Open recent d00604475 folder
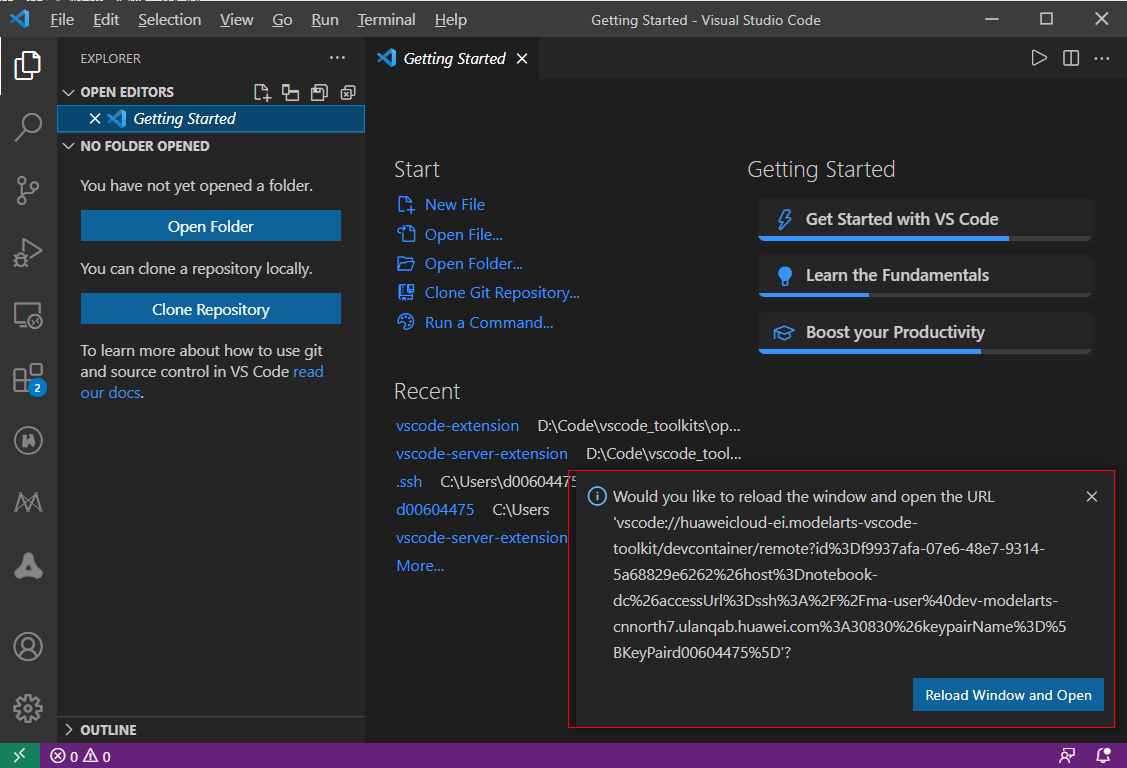Image resolution: width=1127 pixels, height=768 pixels. pyautogui.click(x=435, y=509)
